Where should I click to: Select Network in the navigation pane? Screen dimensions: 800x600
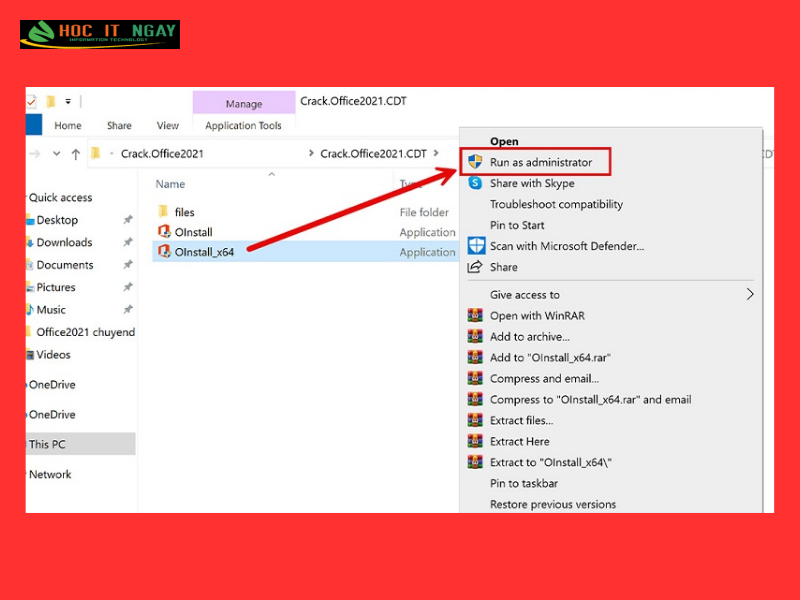coord(50,474)
